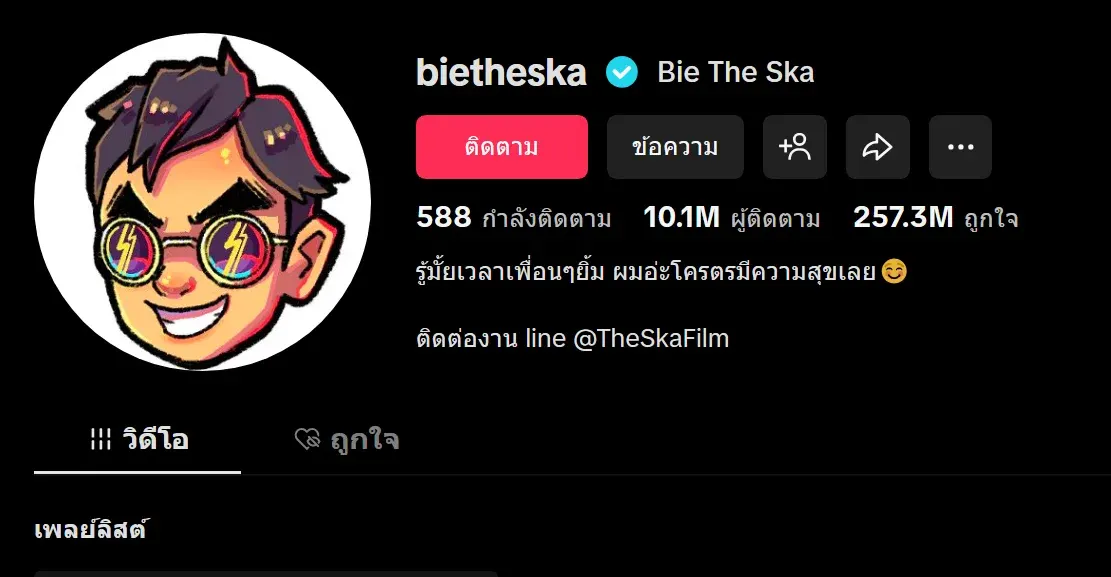Viewport: 1111px width, 577px height.
Task: Click the 588 กำลังติดตาม following count
Action: tap(514, 218)
